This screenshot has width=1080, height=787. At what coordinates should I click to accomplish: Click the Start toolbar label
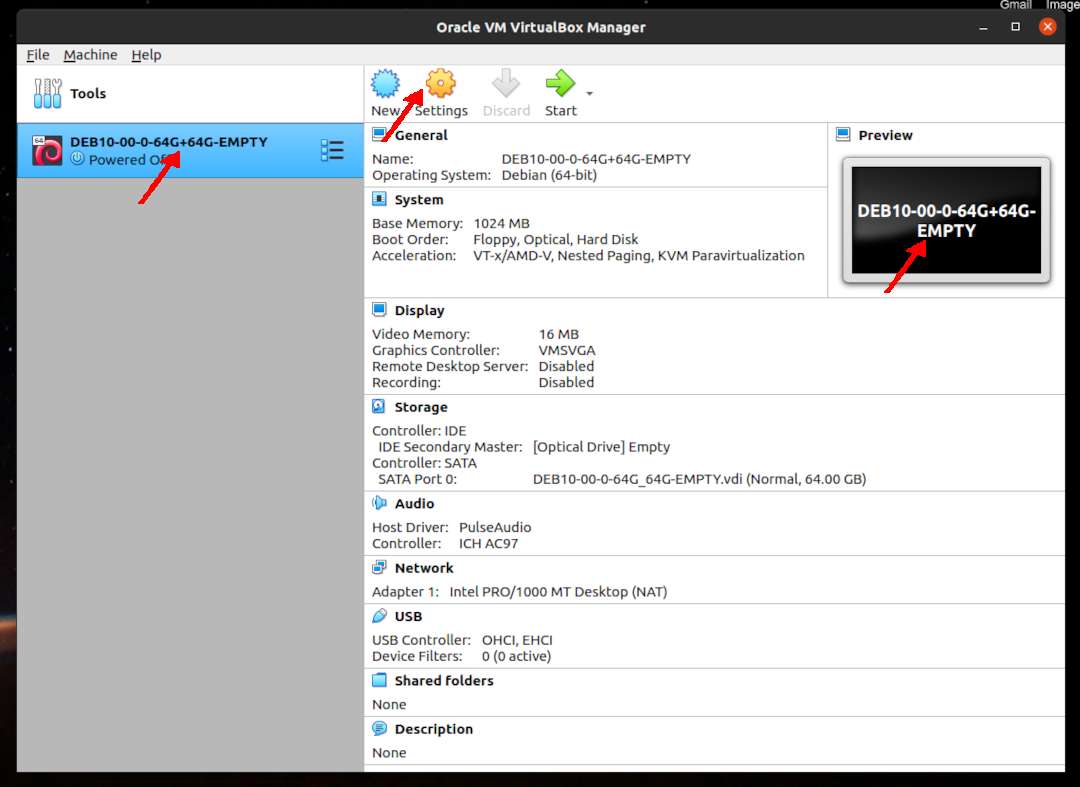[x=561, y=111]
